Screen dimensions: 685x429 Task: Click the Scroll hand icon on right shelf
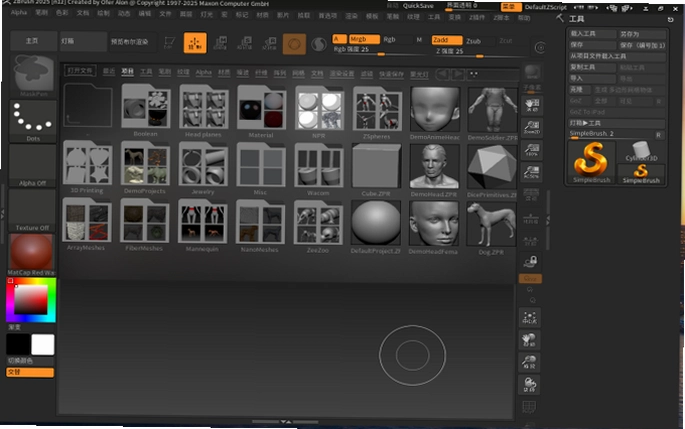[x=532, y=105]
